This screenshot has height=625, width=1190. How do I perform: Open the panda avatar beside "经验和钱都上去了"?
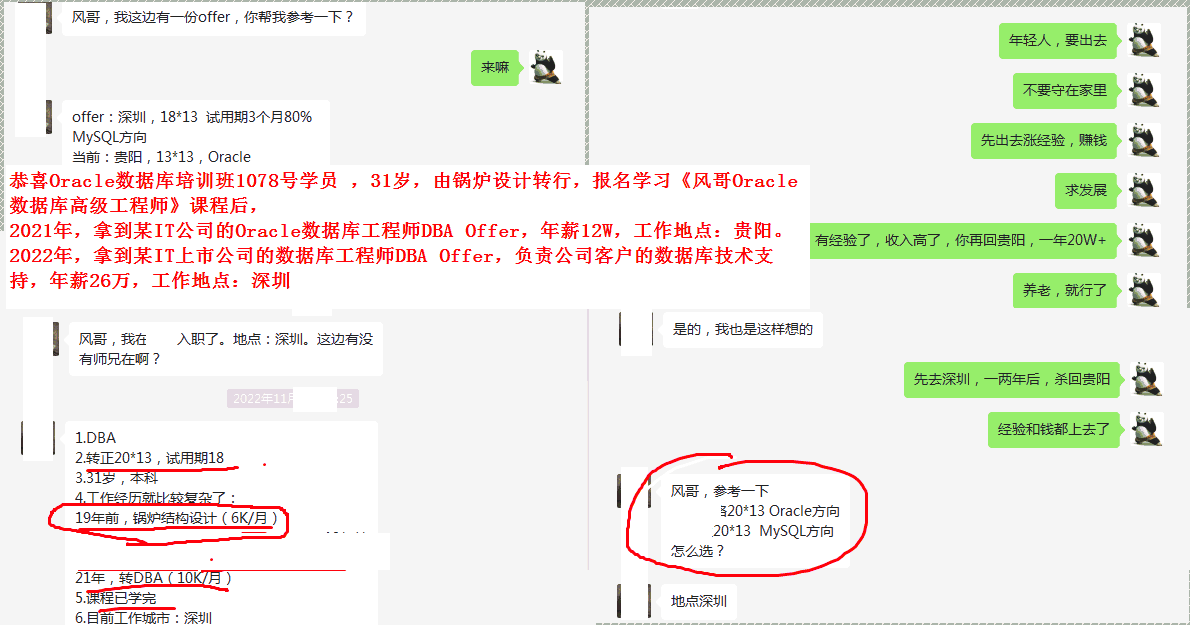[1147, 429]
